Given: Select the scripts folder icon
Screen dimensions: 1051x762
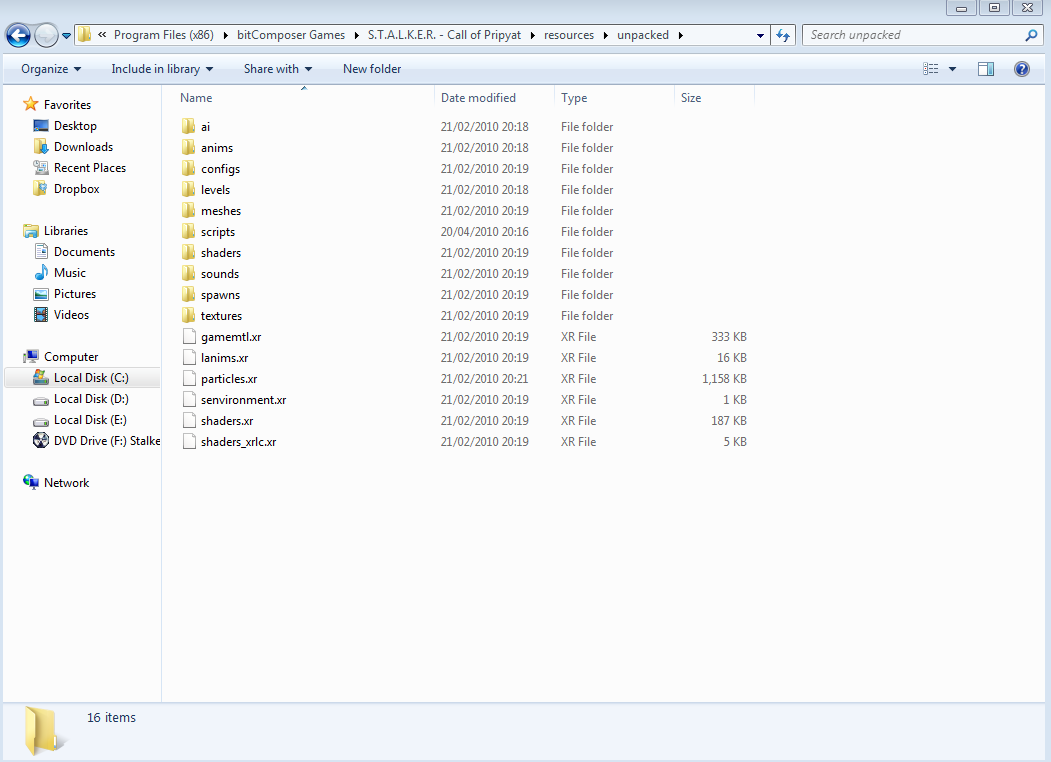Looking at the screenshot, I should click(x=188, y=231).
